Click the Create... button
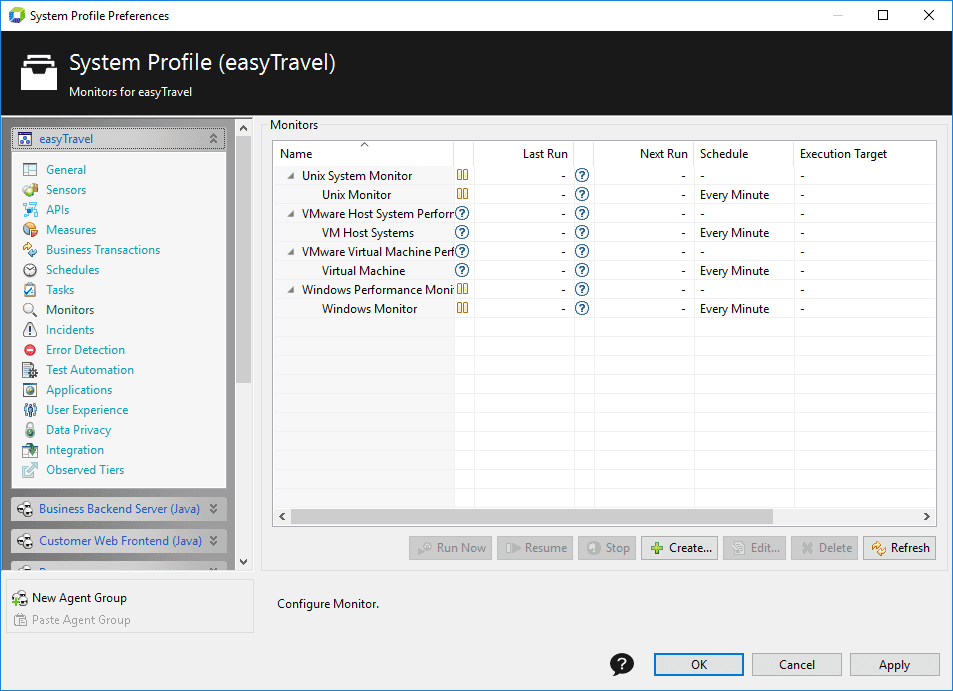This screenshot has width=953, height=691. click(x=679, y=548)
